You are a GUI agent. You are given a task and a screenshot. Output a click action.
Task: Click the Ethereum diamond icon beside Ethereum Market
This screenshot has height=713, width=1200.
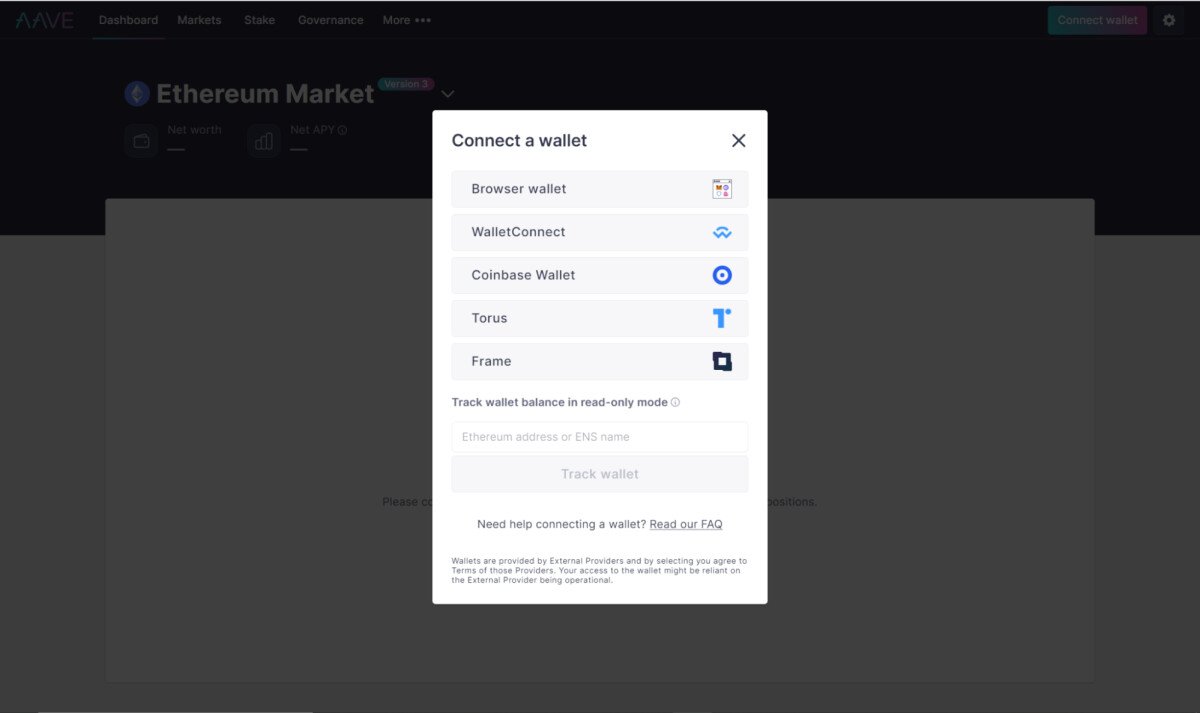click(x=137, y=92)
